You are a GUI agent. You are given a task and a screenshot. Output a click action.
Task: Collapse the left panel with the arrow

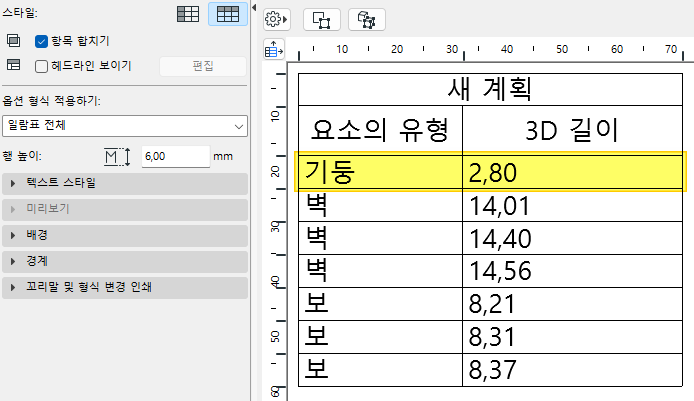(x=254, y=8)
